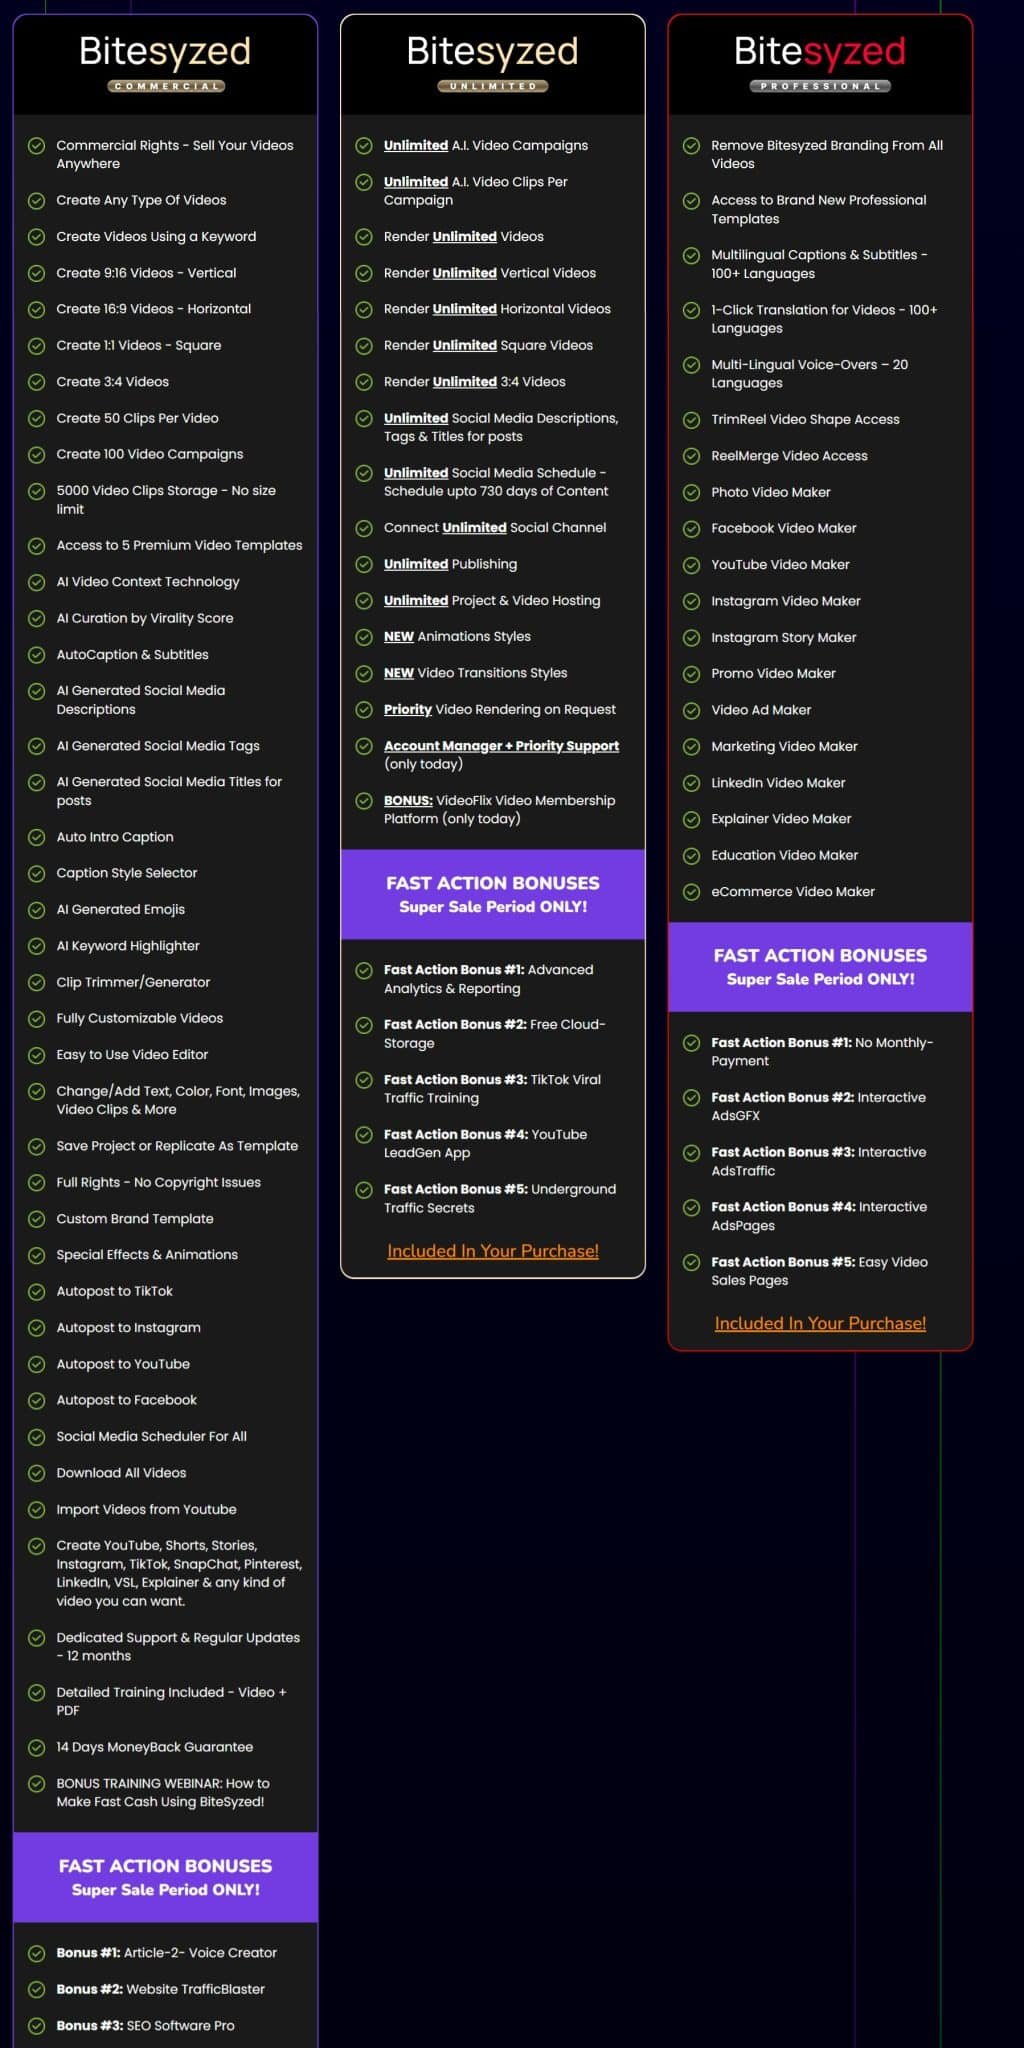This screenshot has height=2048, width=1024.
Task: Click 'Fast Action Bonus #4: YouTube LeadGen App'
Action: pos(485,1144)
